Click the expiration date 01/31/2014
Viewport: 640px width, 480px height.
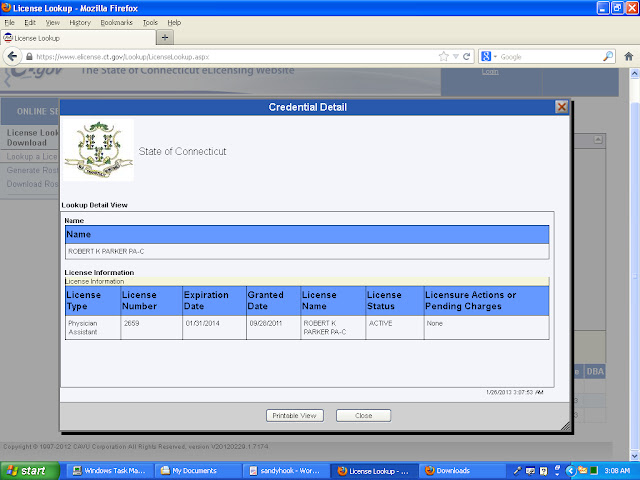click(x=214, y=327)
